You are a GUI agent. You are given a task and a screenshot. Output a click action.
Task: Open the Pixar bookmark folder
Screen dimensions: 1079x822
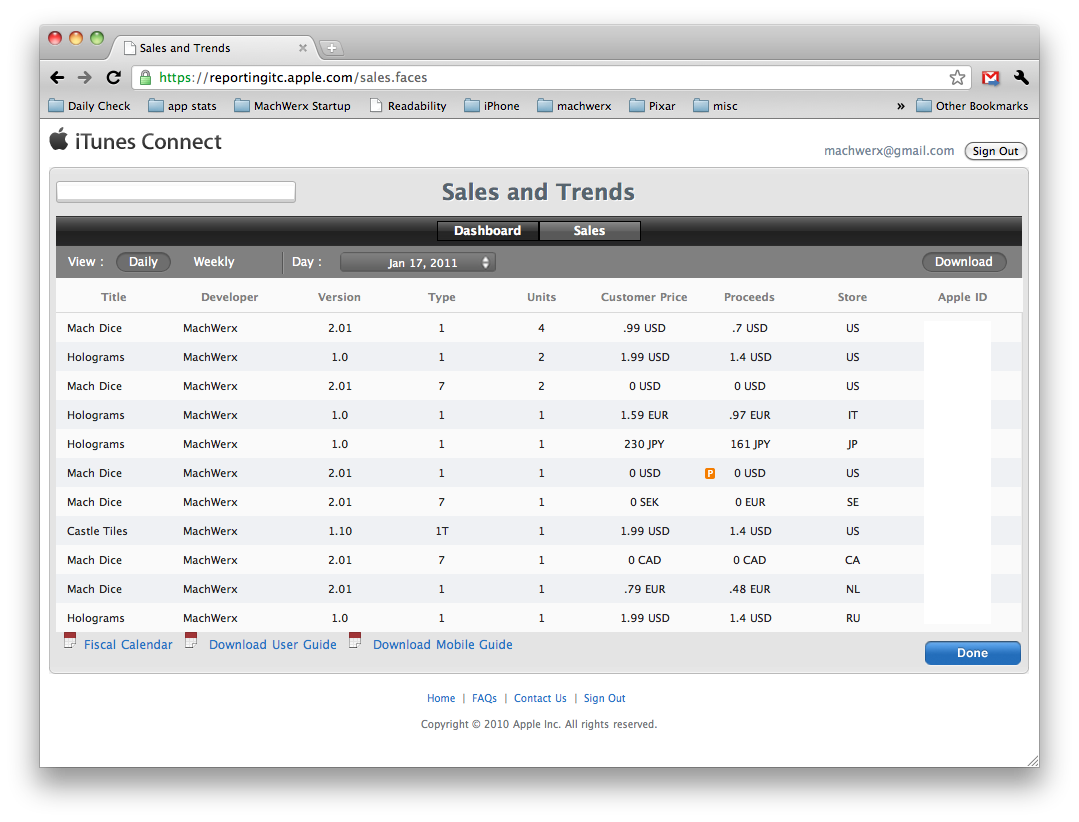652,106
